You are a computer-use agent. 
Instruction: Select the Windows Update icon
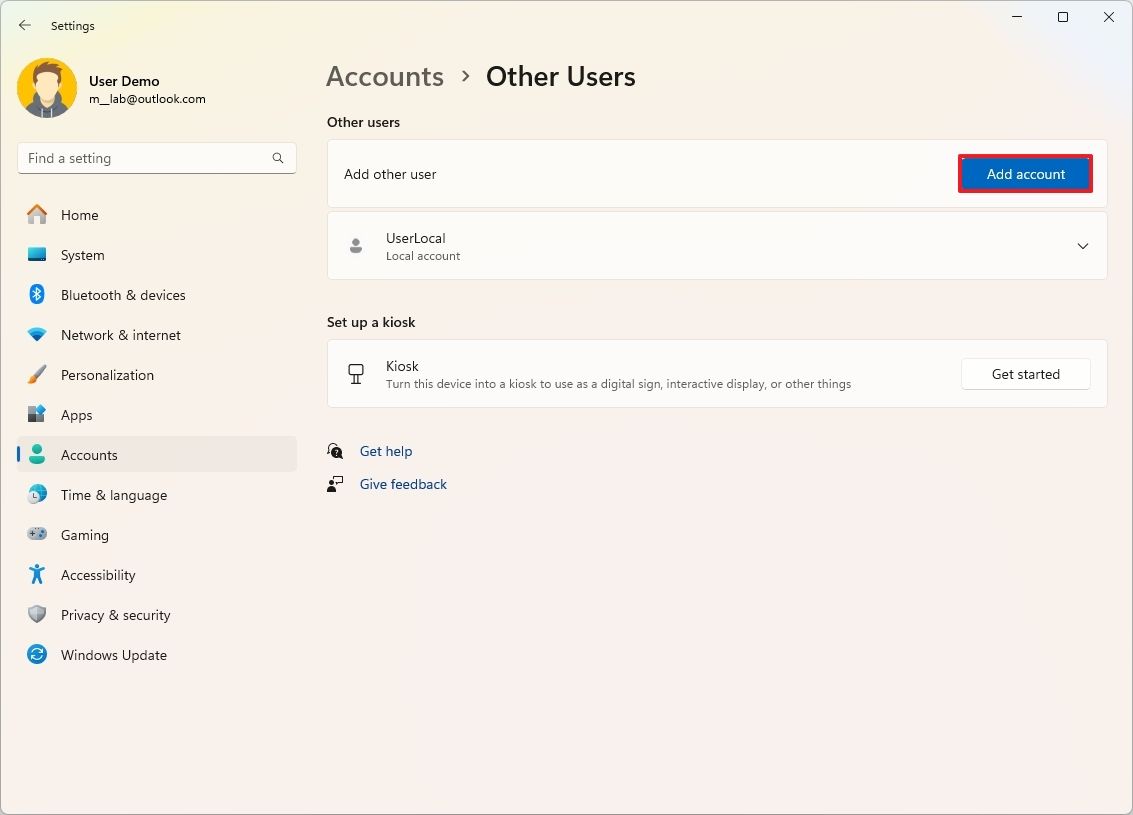[x=37, y=655]
